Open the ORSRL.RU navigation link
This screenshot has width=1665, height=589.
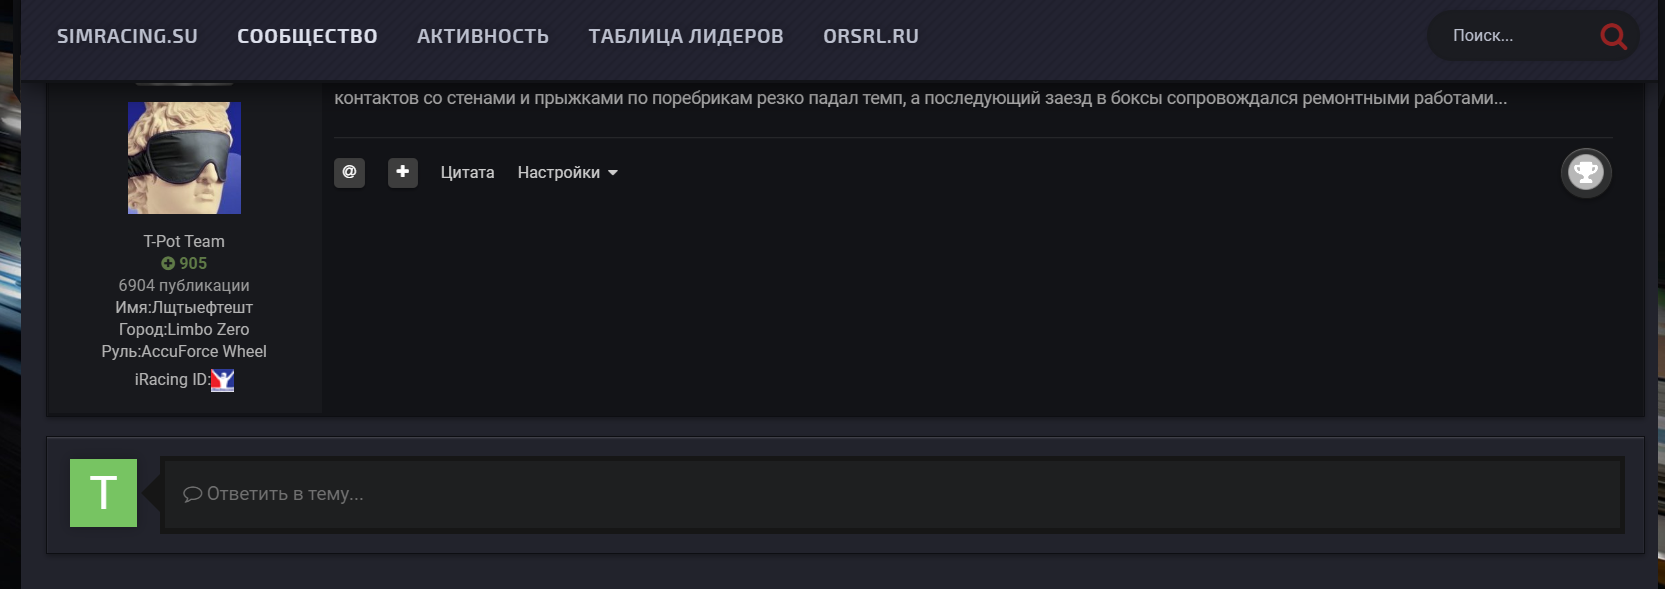click(871, 36)
